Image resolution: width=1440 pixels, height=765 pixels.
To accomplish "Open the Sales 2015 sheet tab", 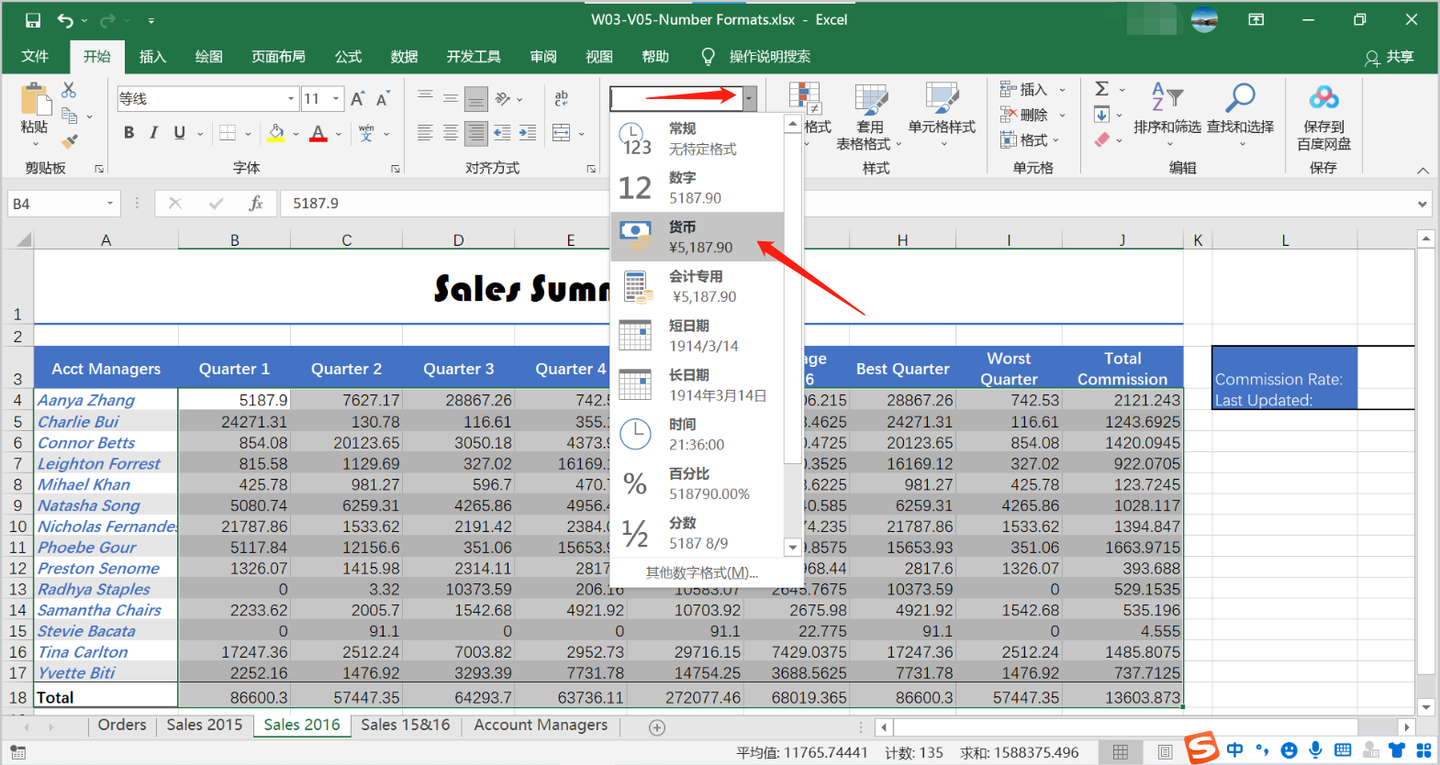I will [x=204, y=725].
